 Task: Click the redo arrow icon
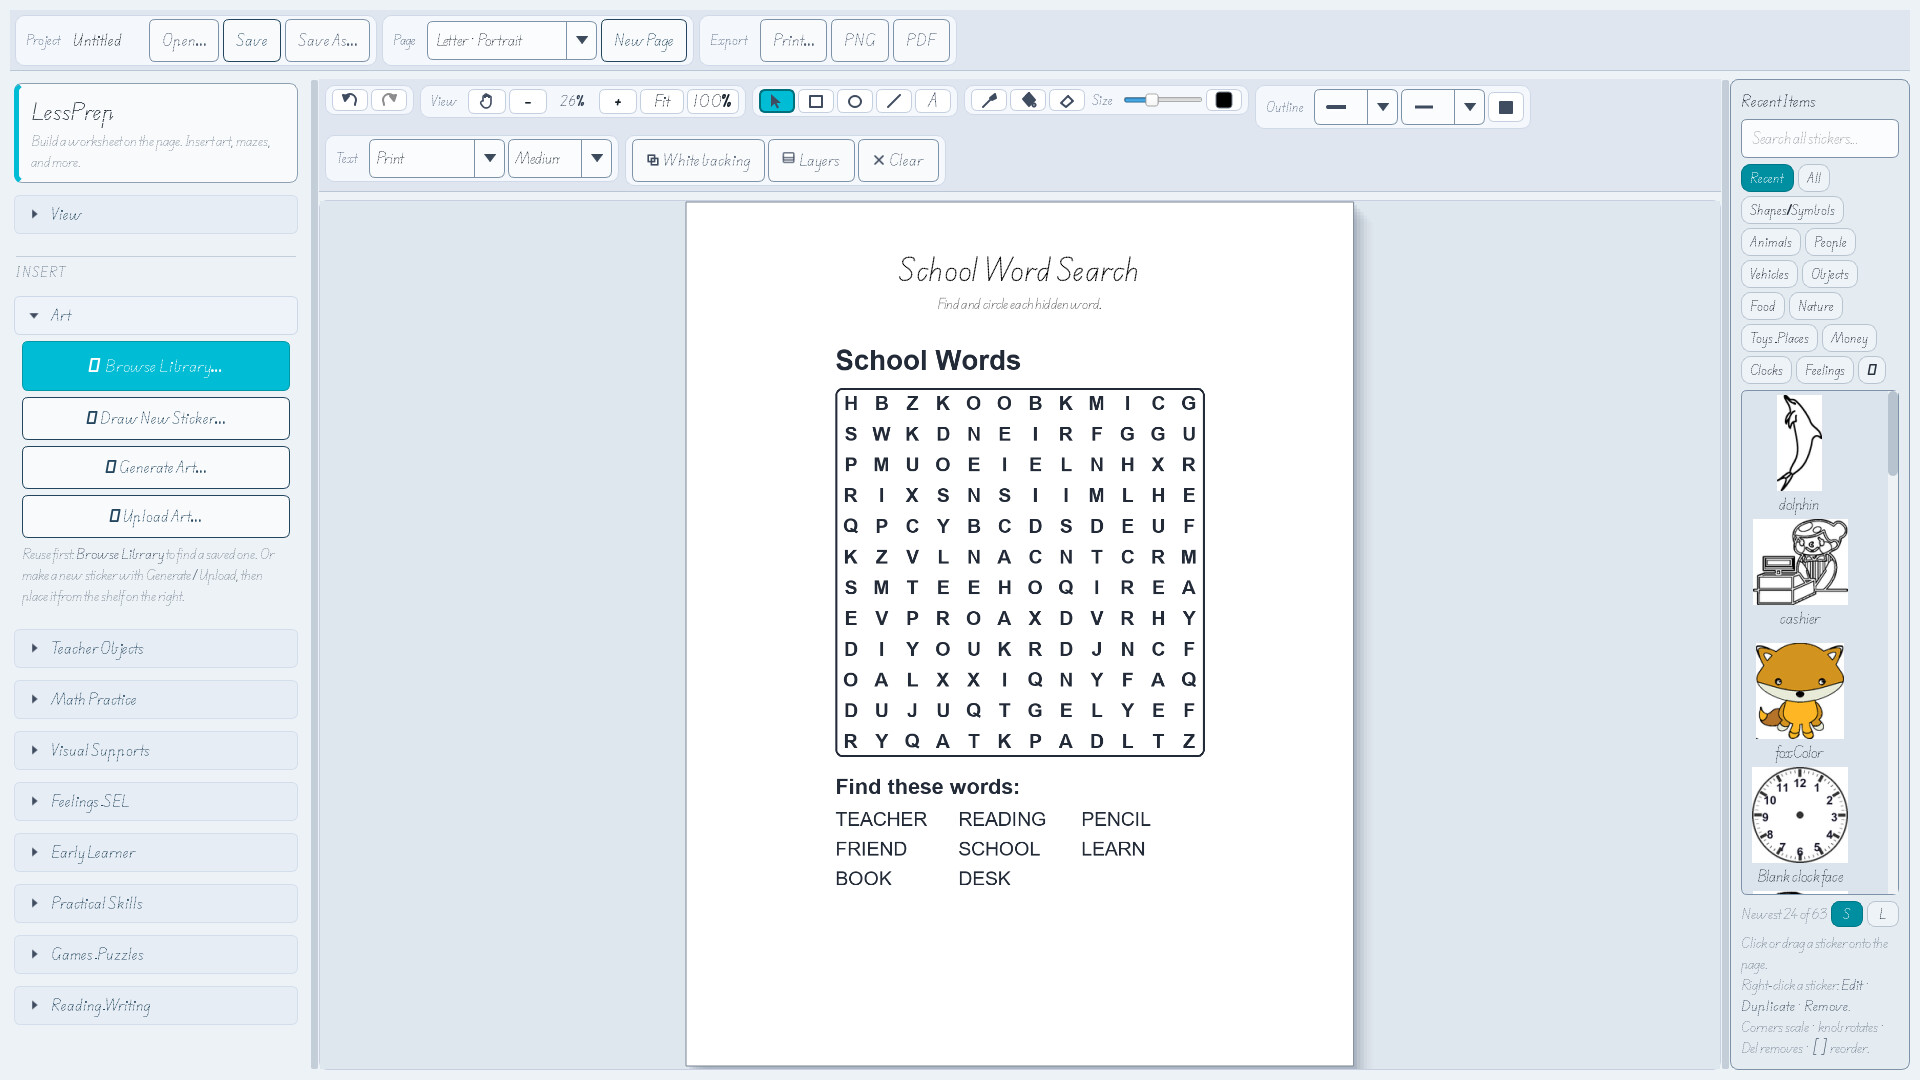point(390,100)
